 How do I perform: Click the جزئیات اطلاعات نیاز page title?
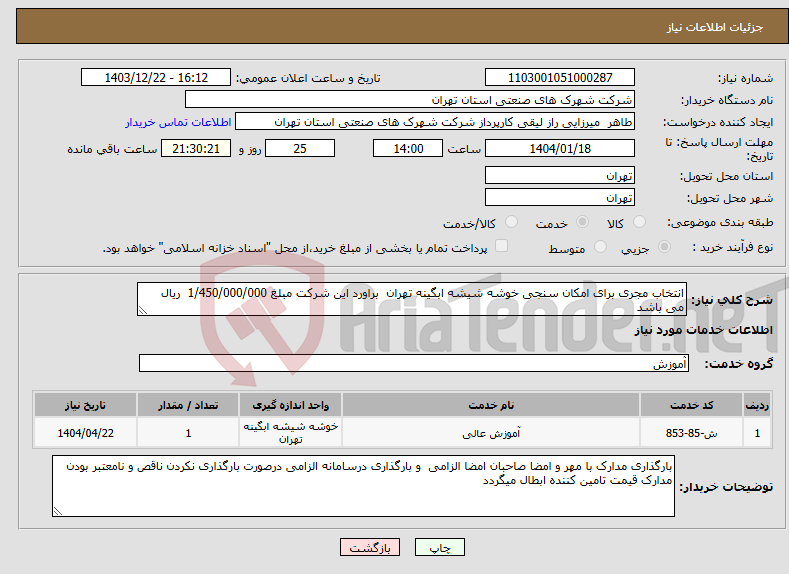715,27
